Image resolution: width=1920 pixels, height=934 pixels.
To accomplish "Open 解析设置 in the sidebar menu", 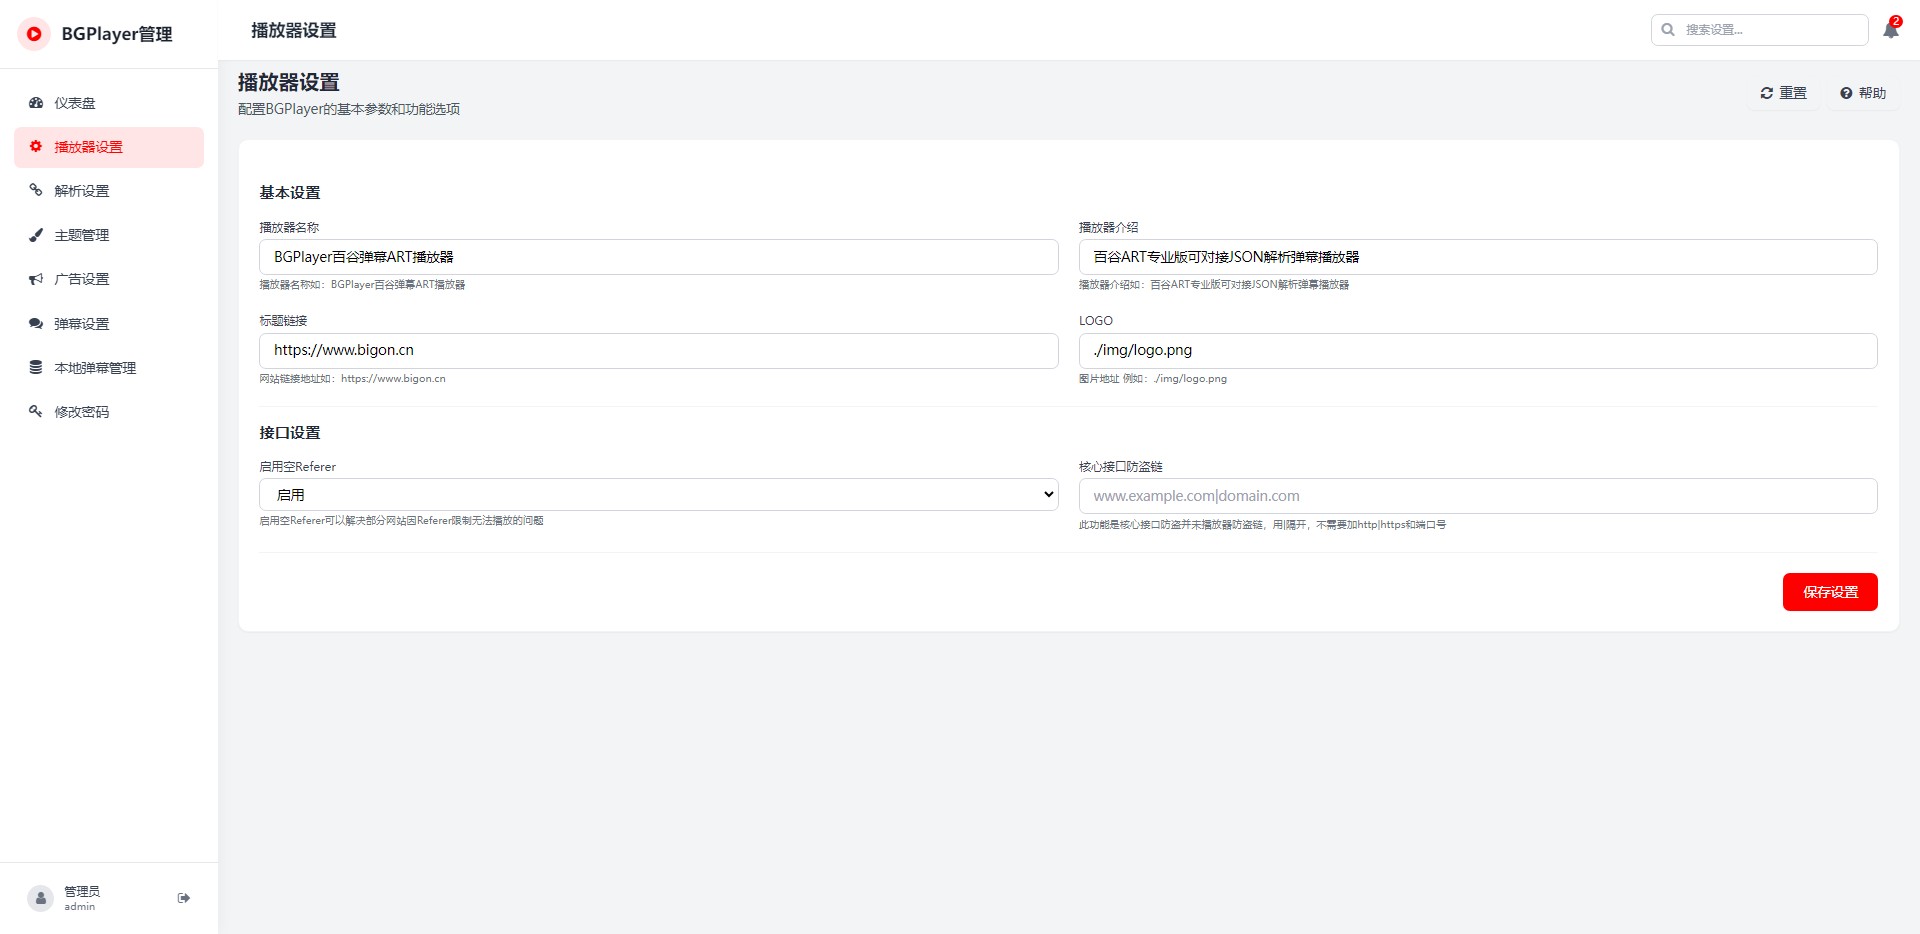I will (x=82, y=191).
